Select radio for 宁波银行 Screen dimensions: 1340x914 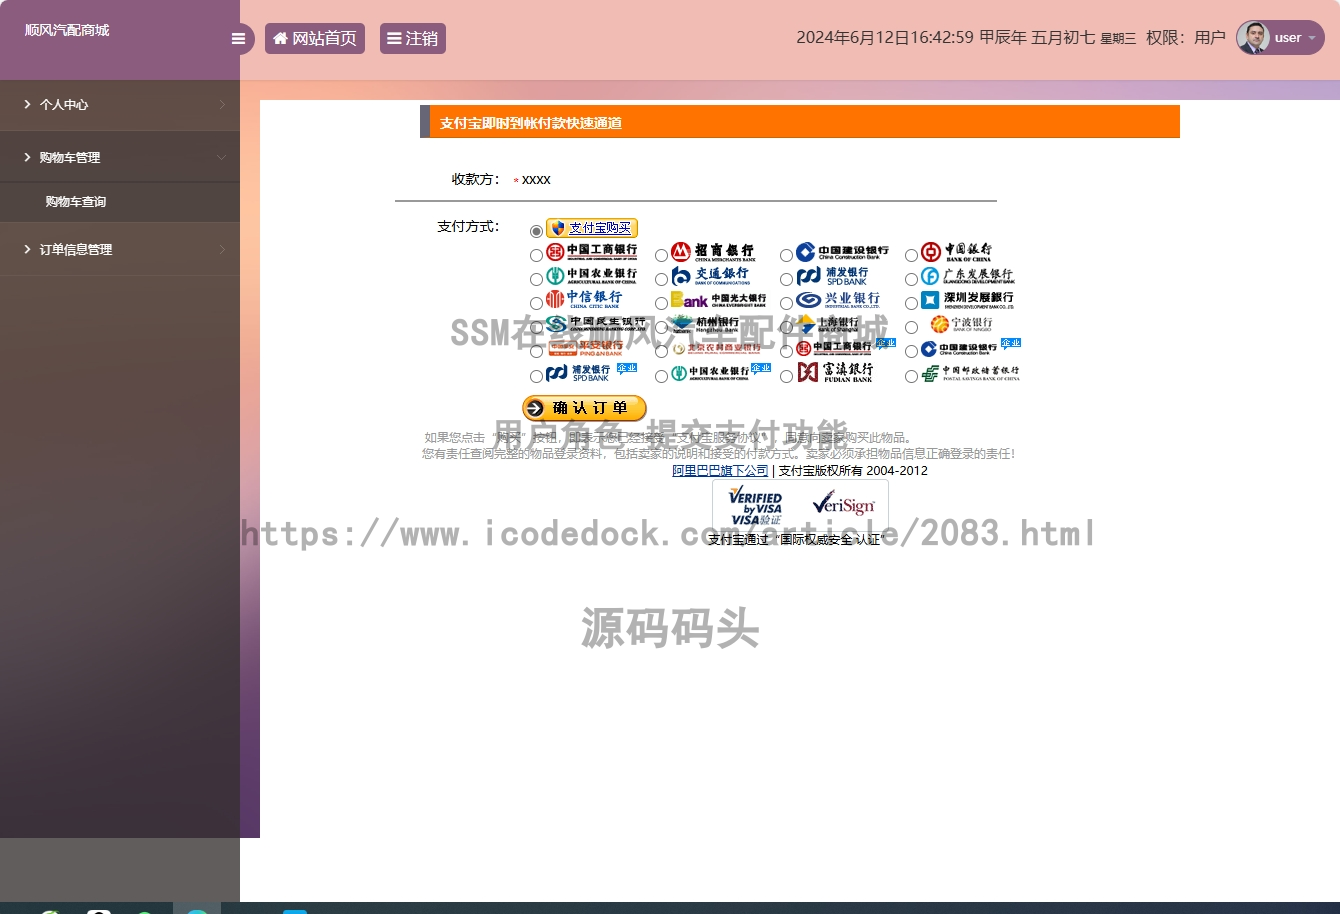coord(912,328)
